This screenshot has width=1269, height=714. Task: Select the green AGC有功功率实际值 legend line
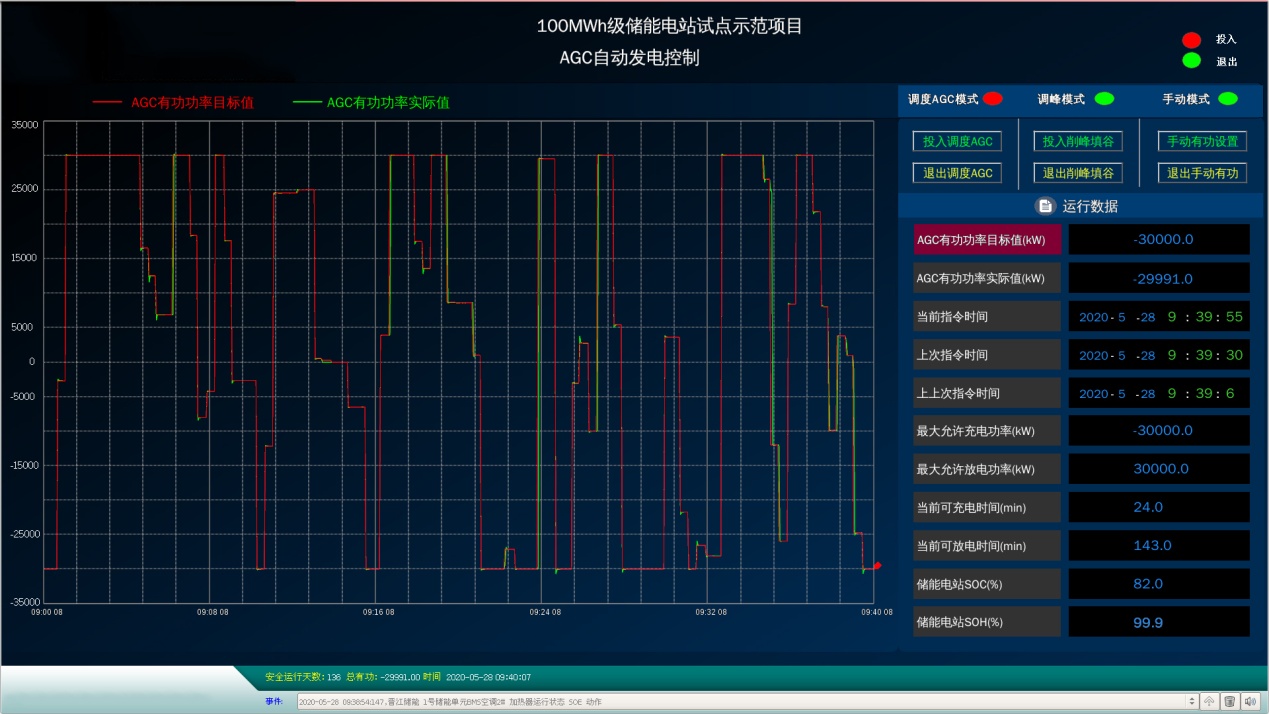pos(307,102)
